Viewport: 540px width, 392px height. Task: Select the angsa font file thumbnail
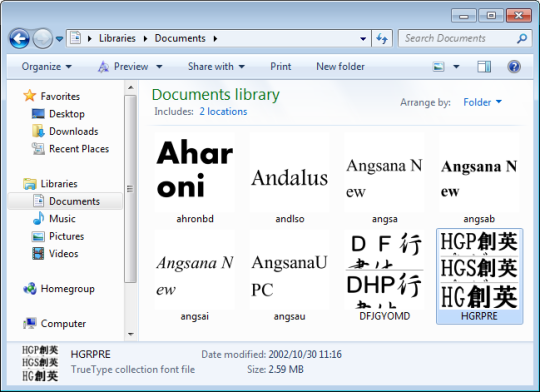(x=385, y=179)
